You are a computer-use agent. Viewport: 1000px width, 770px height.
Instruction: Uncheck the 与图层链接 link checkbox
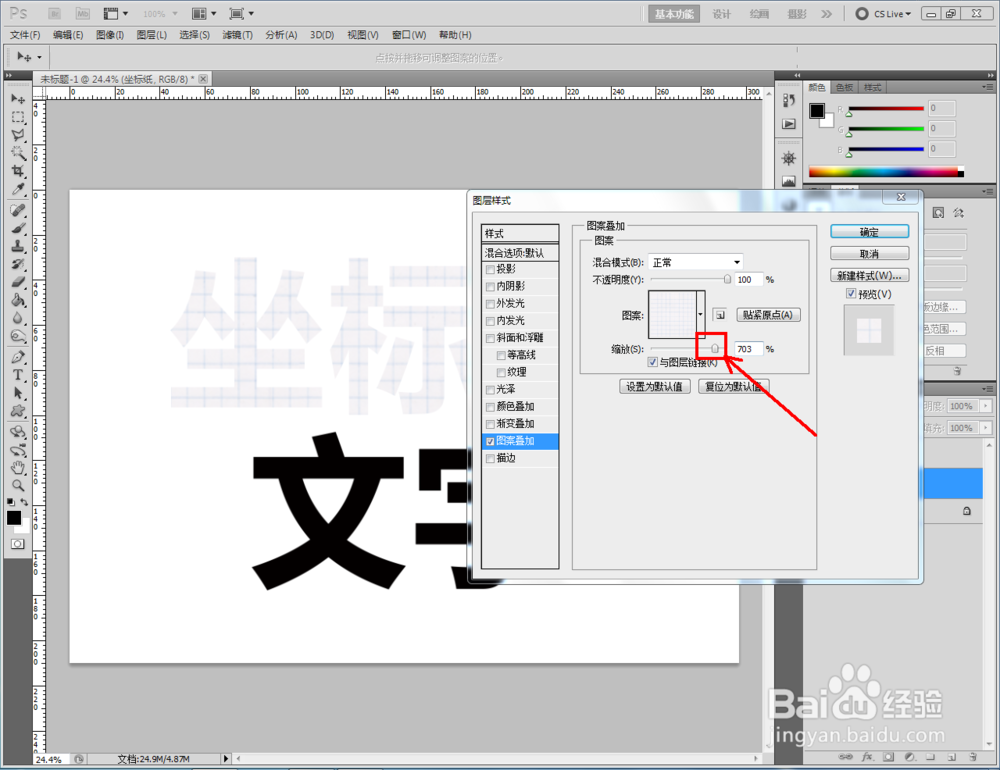(653, 362)
